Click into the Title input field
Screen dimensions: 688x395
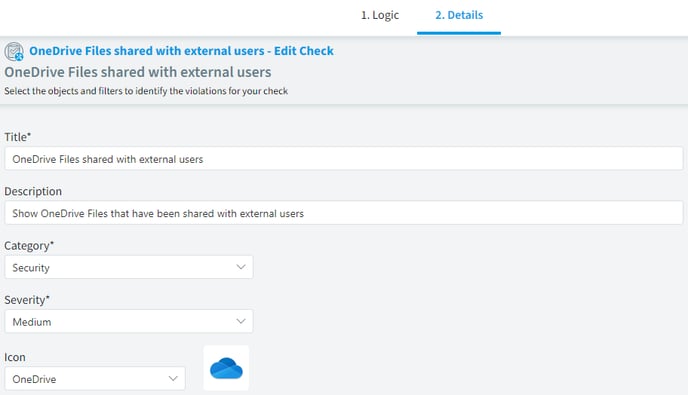[344, 159]
